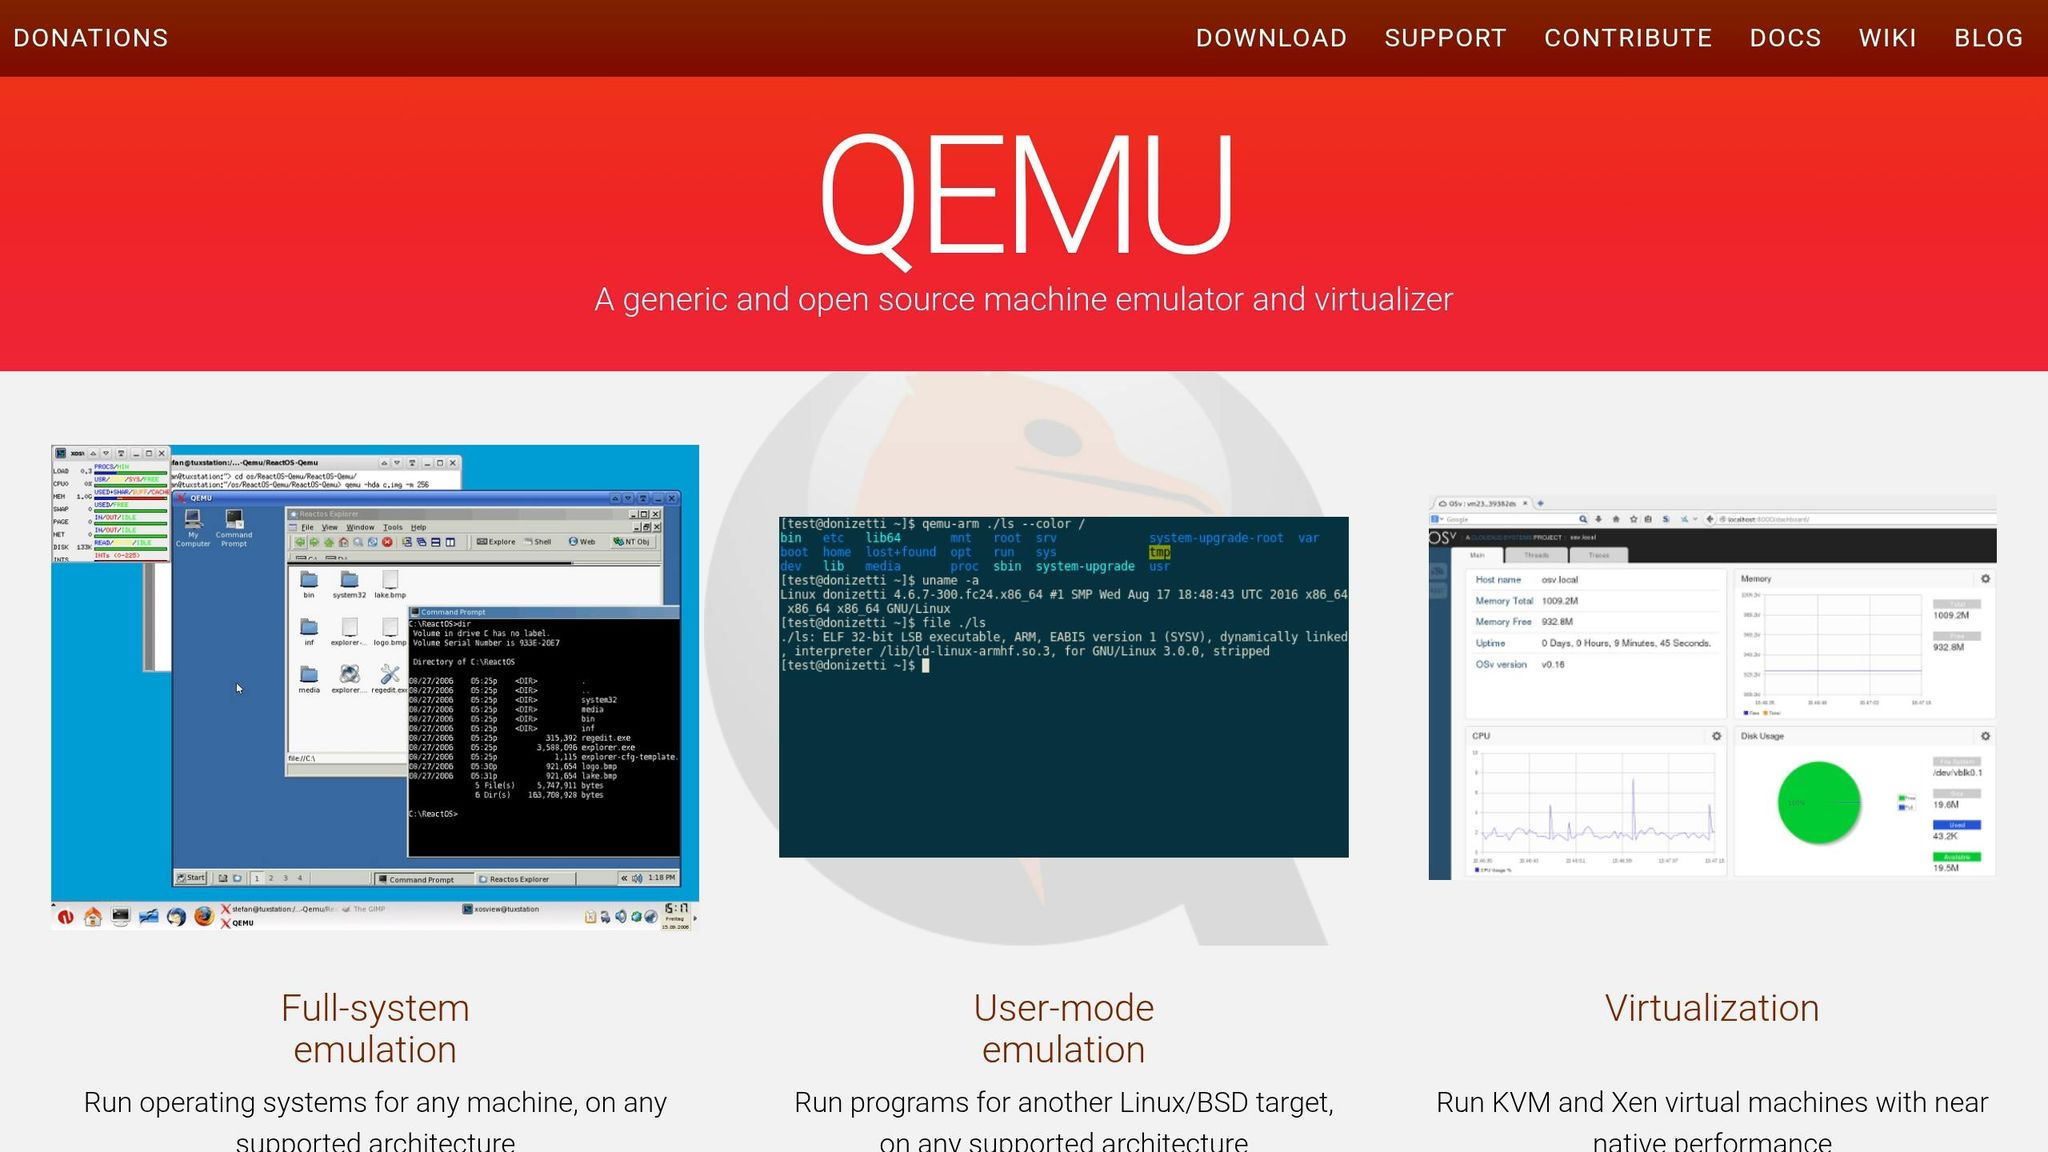Click text 'Run operating systems for any machine'
Screen dimensions: 2048x1152
tap(330, 1102)
